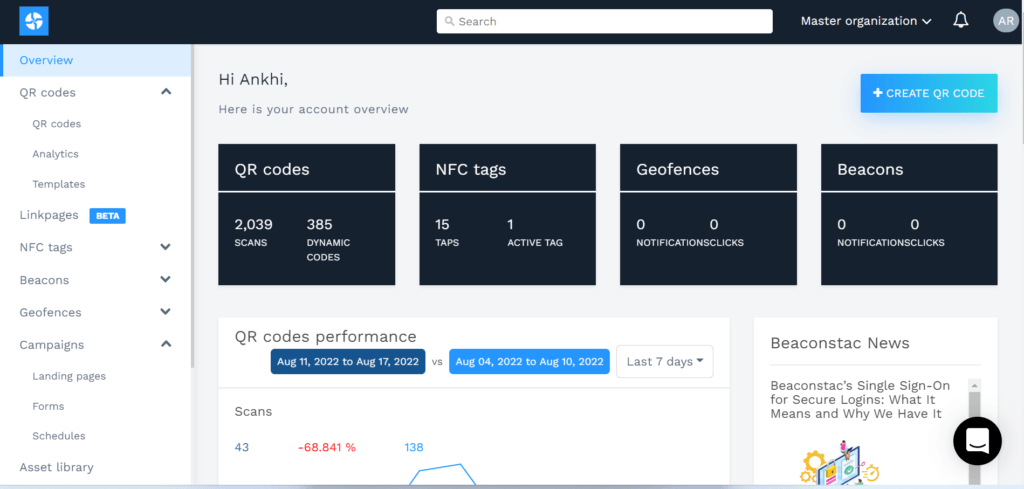Click the 15 taps value
Image resolution: width=1024 pixels, height=489 pixels.
(442, 225)
